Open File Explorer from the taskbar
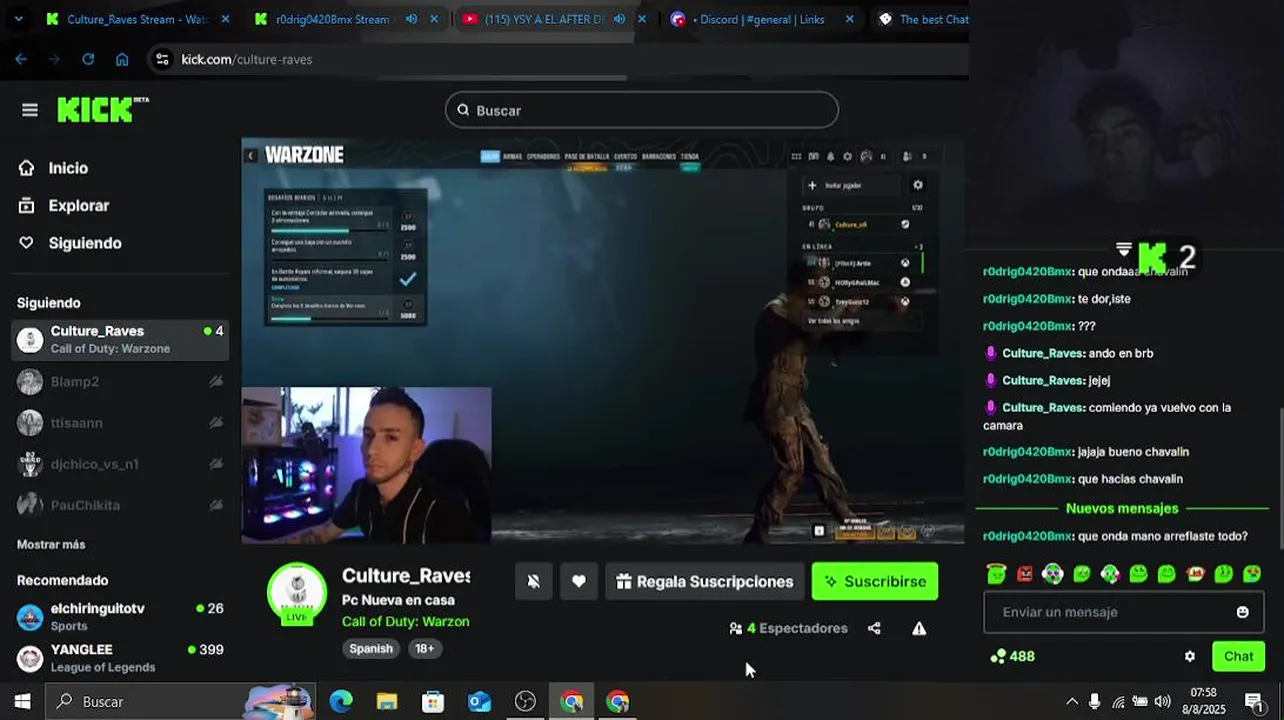Viewport: 1284px width, 720px height. 387,701
